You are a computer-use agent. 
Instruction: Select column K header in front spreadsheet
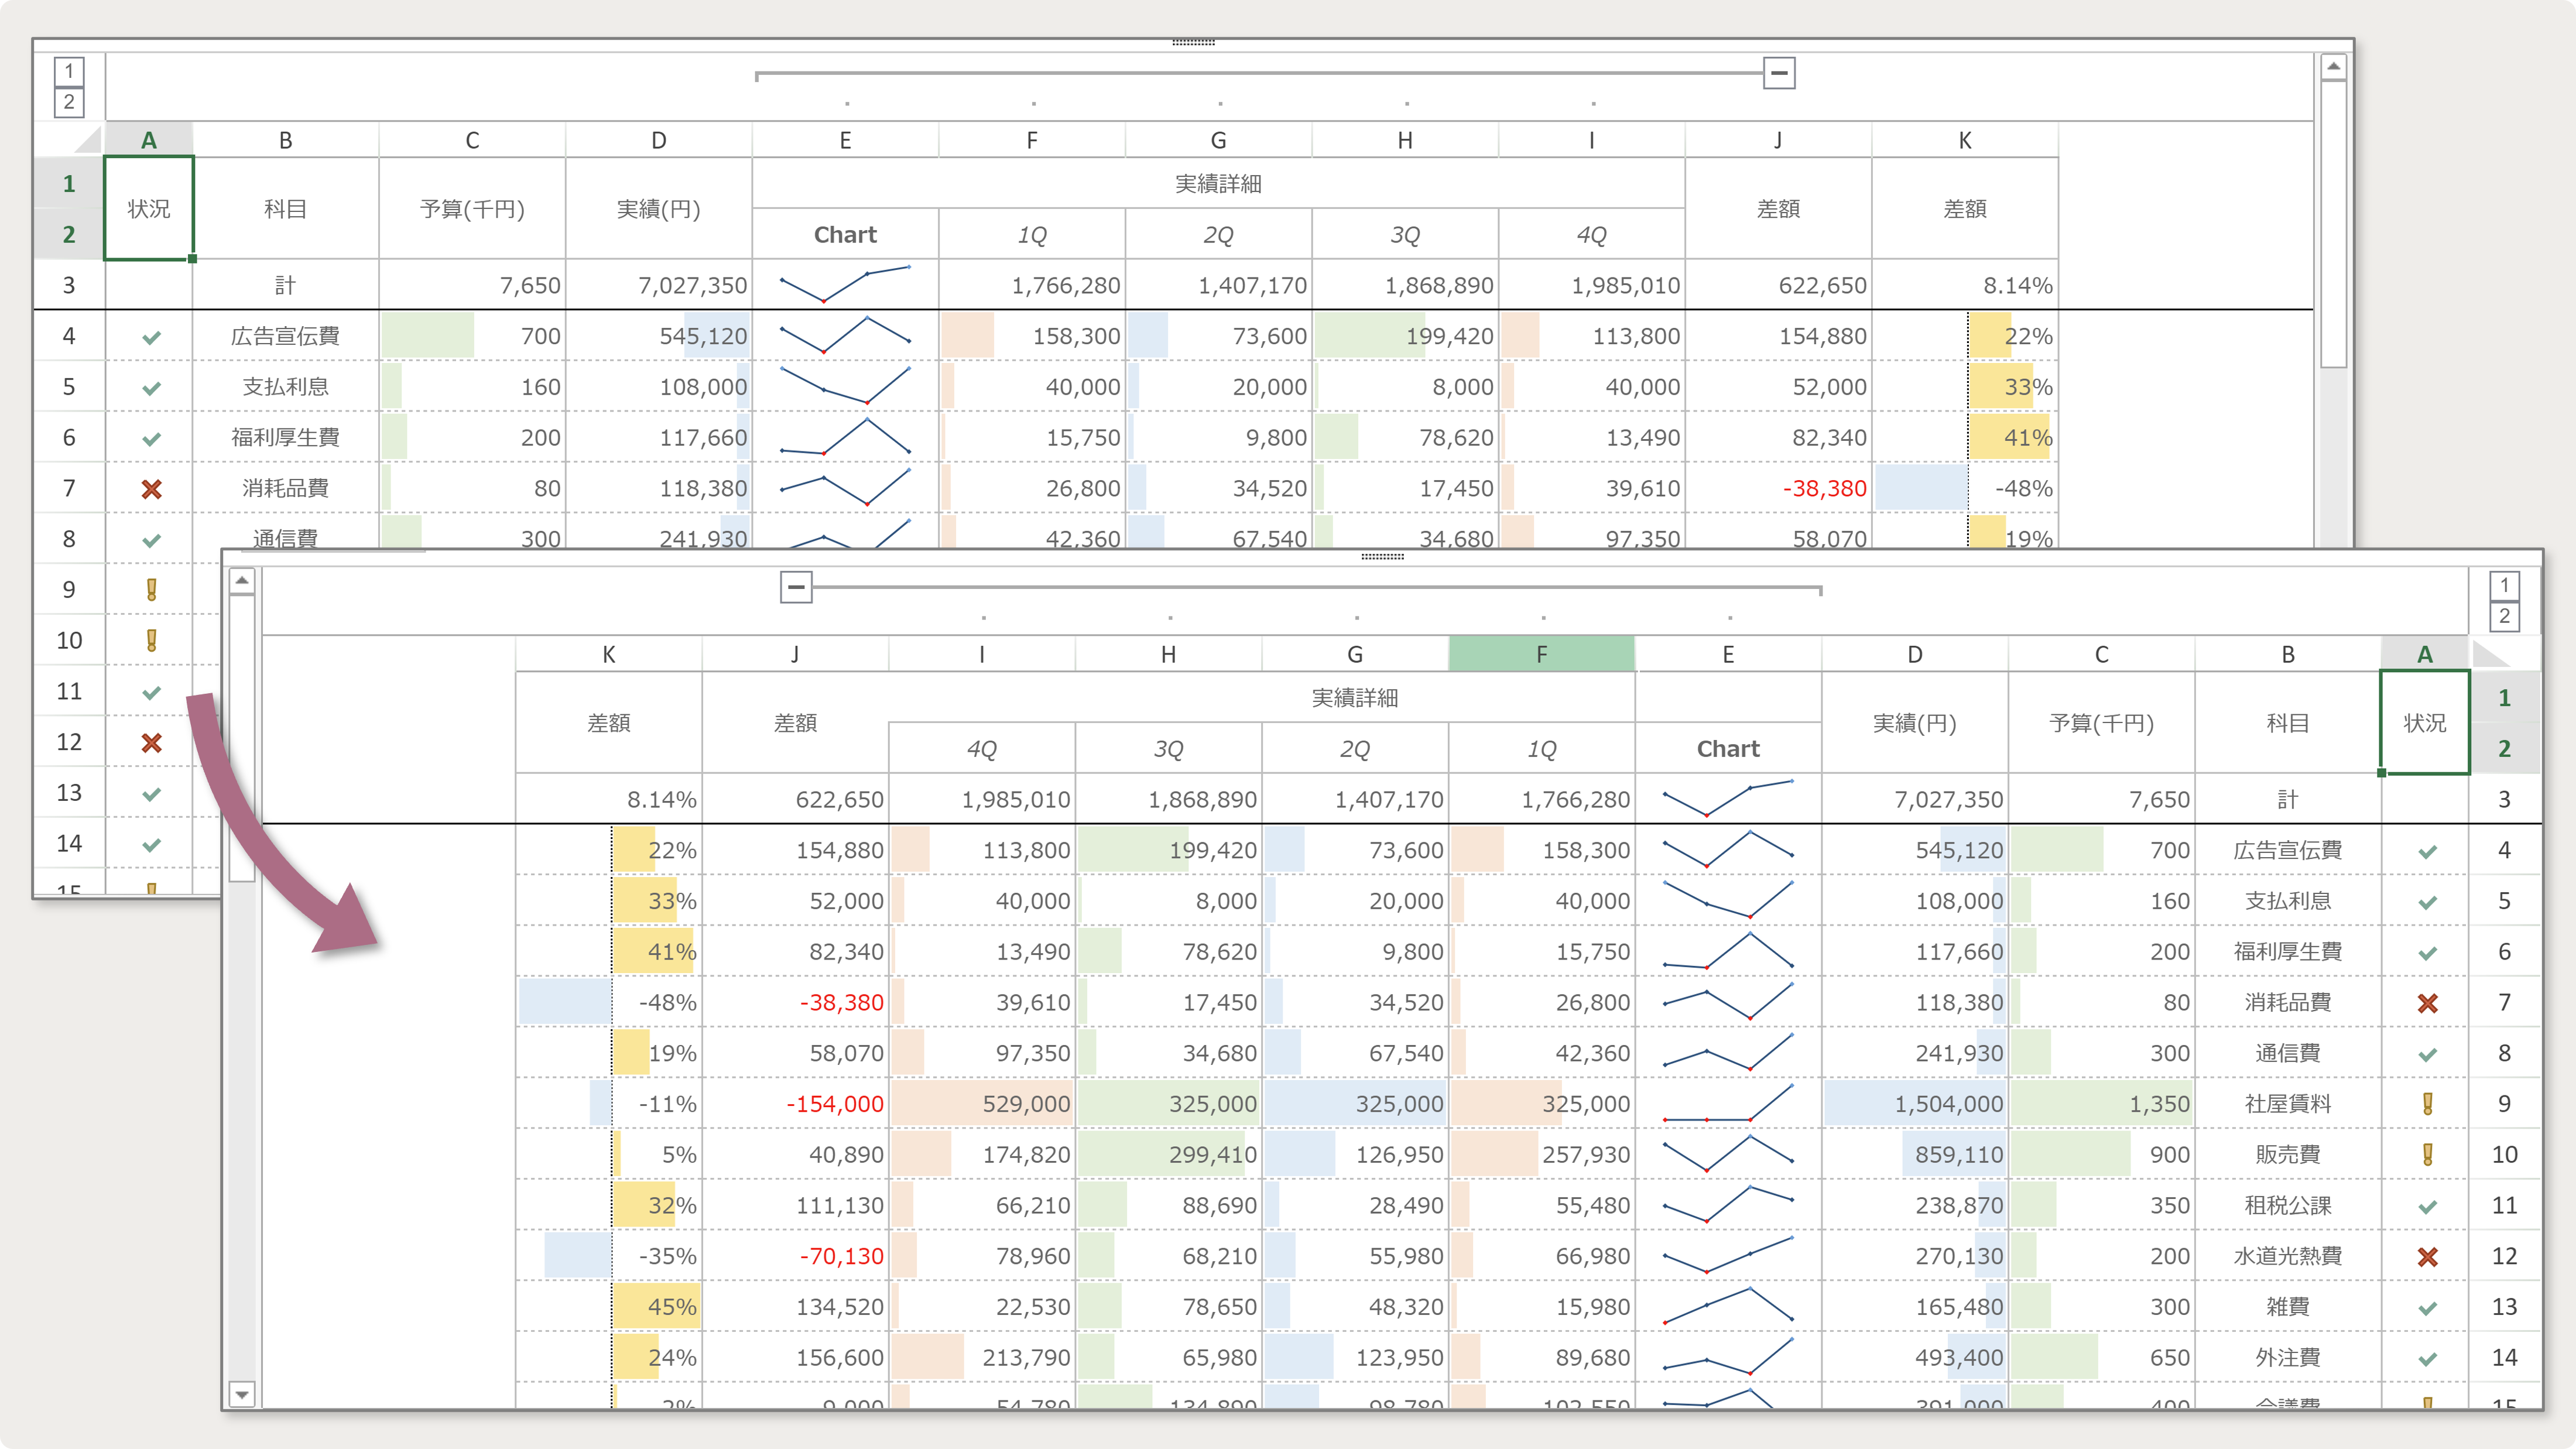(x=609, y=654)
